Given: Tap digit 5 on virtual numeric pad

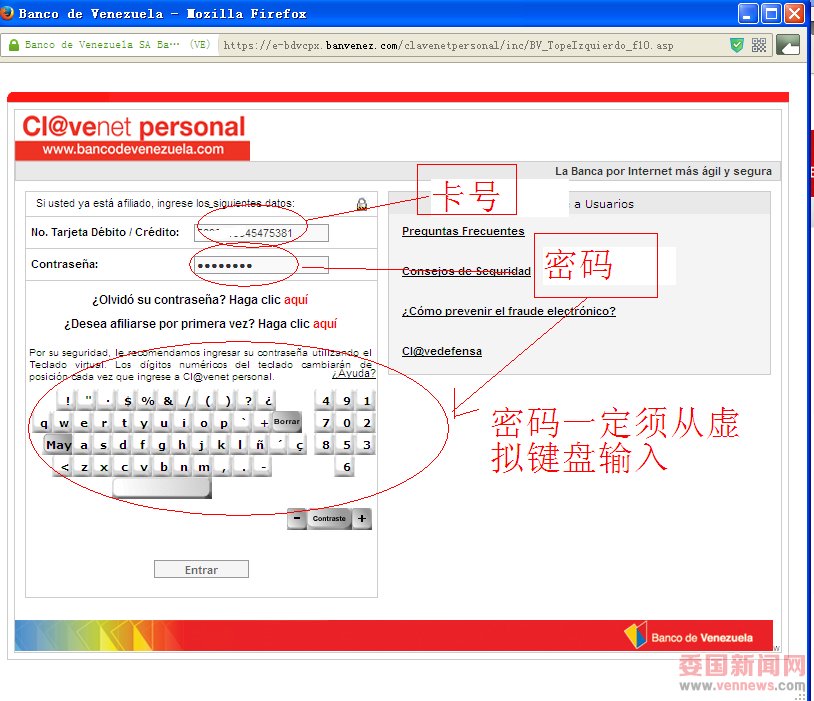Looking at the screenshot, I should 346,445.
